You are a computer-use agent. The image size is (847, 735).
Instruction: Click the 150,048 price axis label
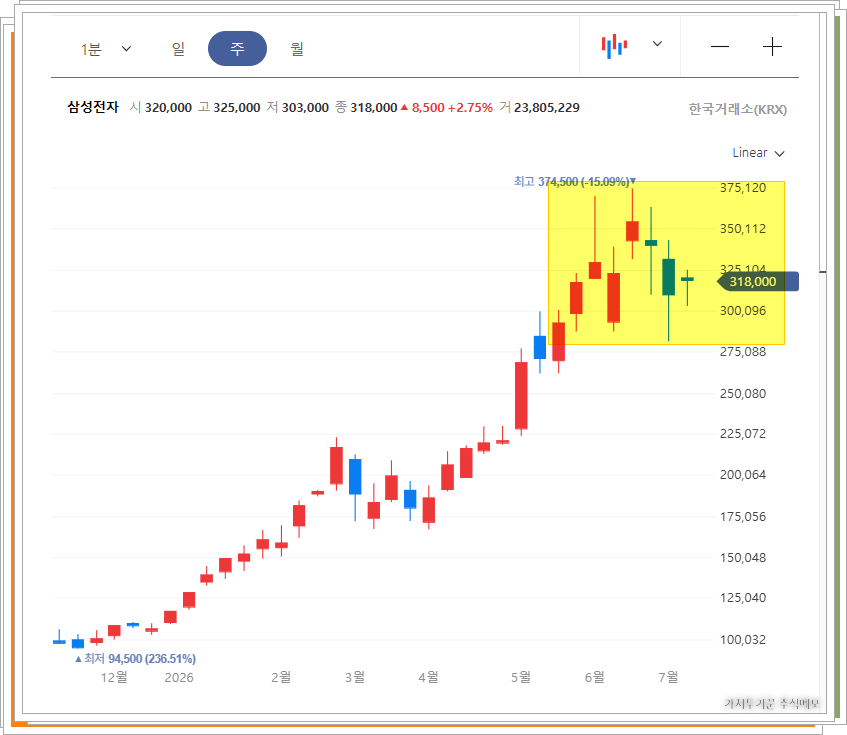[743, 558]
